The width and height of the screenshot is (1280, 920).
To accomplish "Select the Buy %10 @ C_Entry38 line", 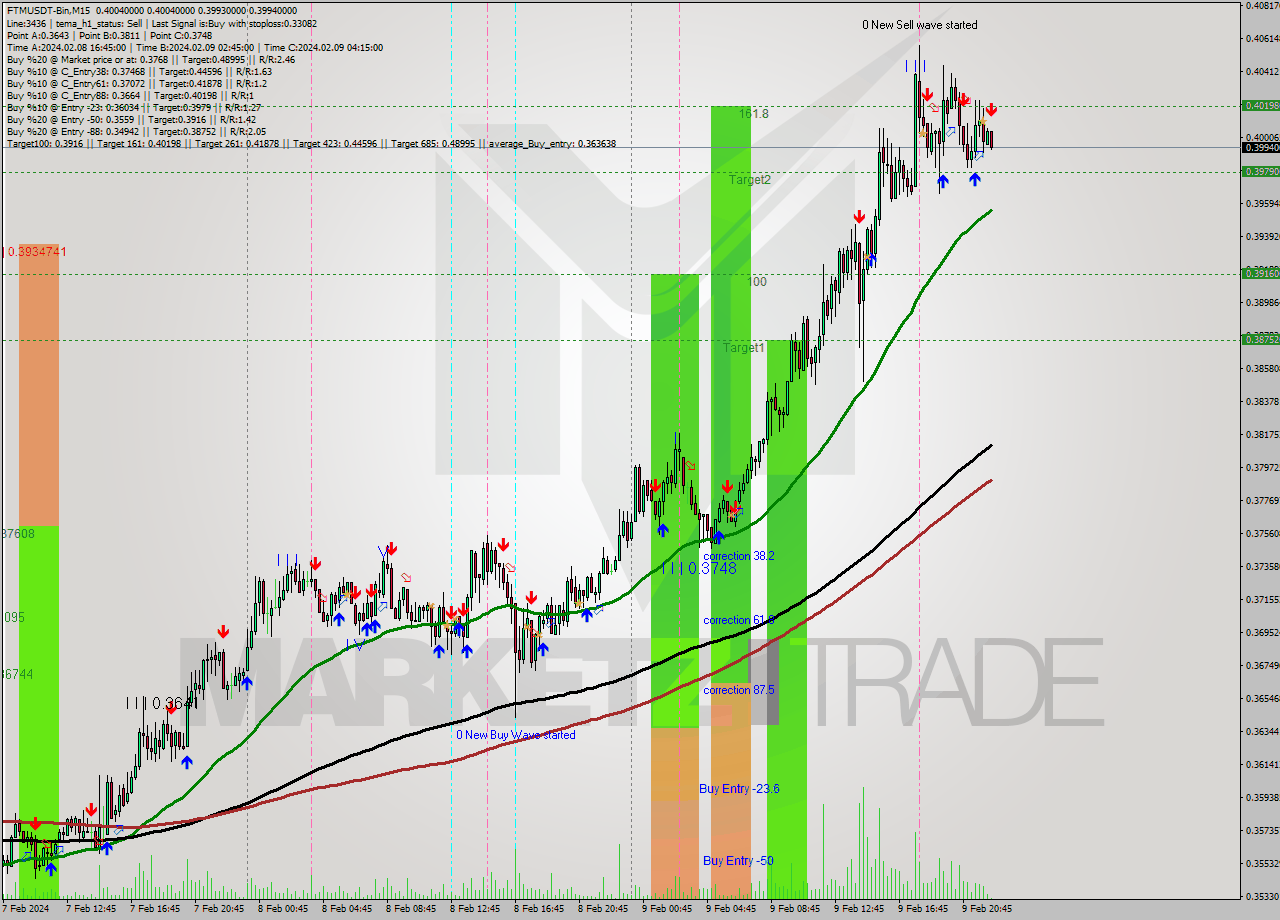I will point(139,71).
